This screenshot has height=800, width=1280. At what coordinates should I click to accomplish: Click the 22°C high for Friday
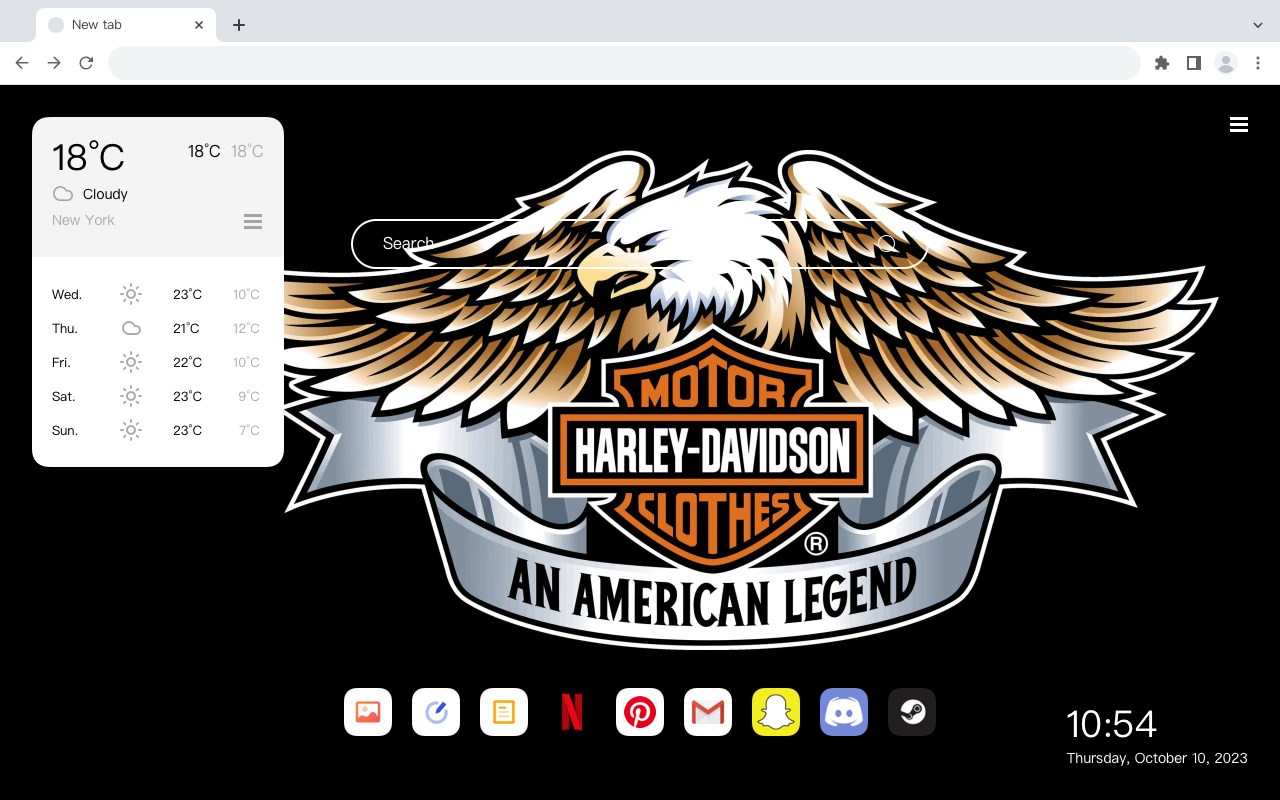pyautogui.click(x=187, y=362)
